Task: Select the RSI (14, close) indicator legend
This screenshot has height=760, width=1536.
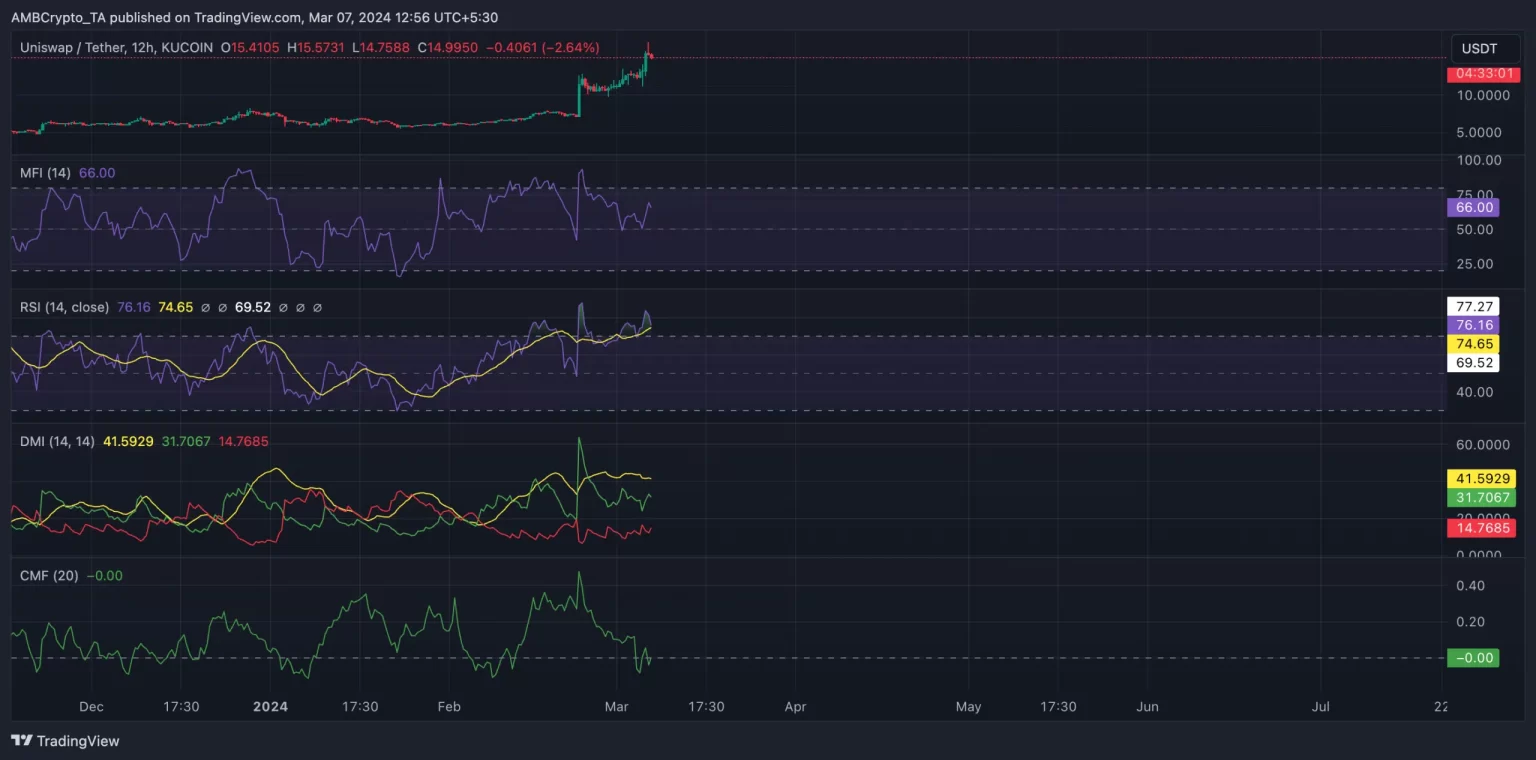Action: click(64, 307)
